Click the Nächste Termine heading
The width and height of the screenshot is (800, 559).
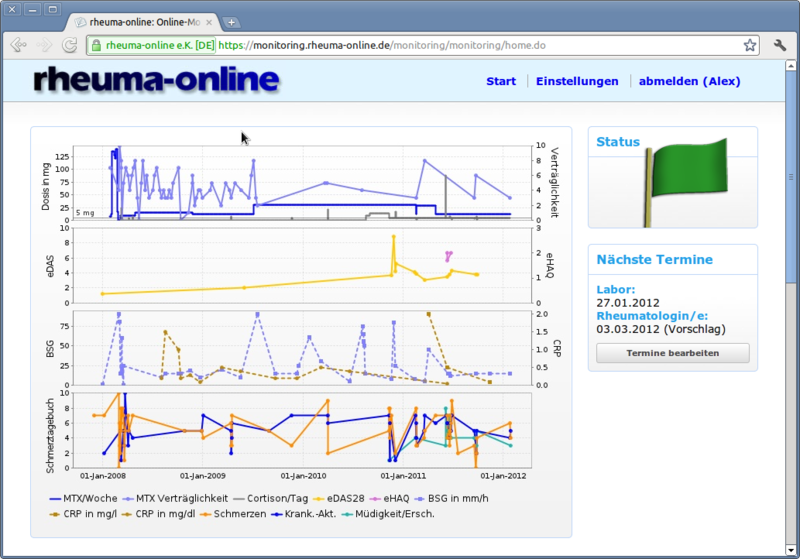coord(655,260)
